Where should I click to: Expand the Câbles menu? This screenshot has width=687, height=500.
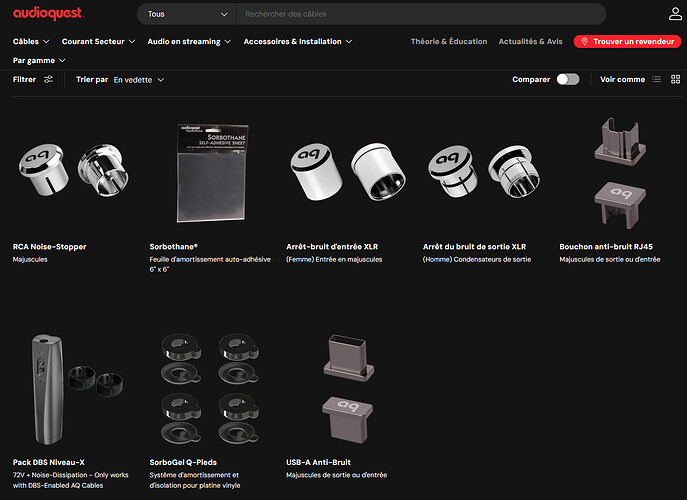coord(31,41)
